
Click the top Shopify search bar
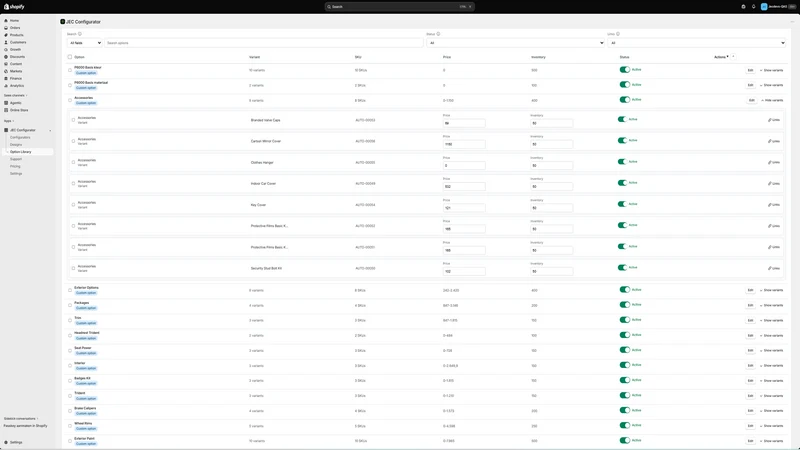tap(399, 7)
